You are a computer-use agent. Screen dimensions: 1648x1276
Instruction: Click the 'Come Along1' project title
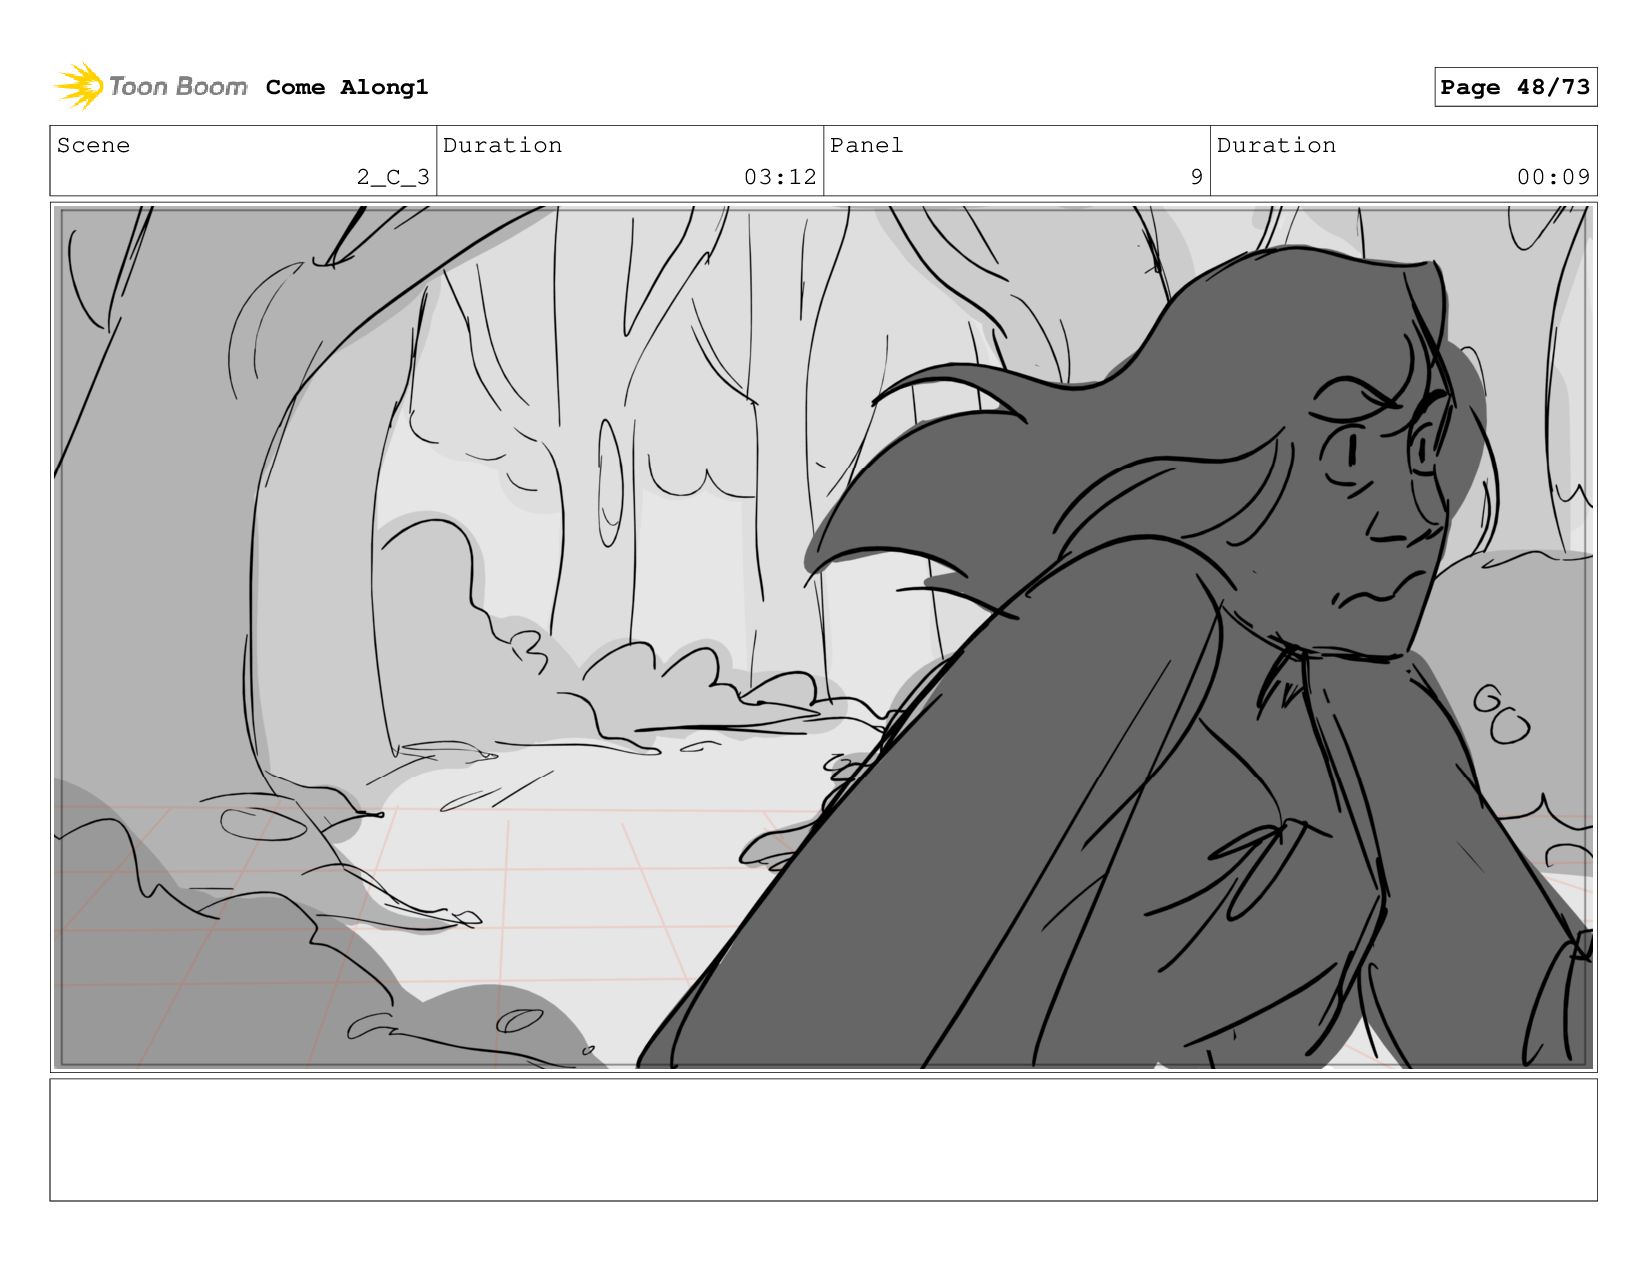pyautogui.click(x=347, y=87)
